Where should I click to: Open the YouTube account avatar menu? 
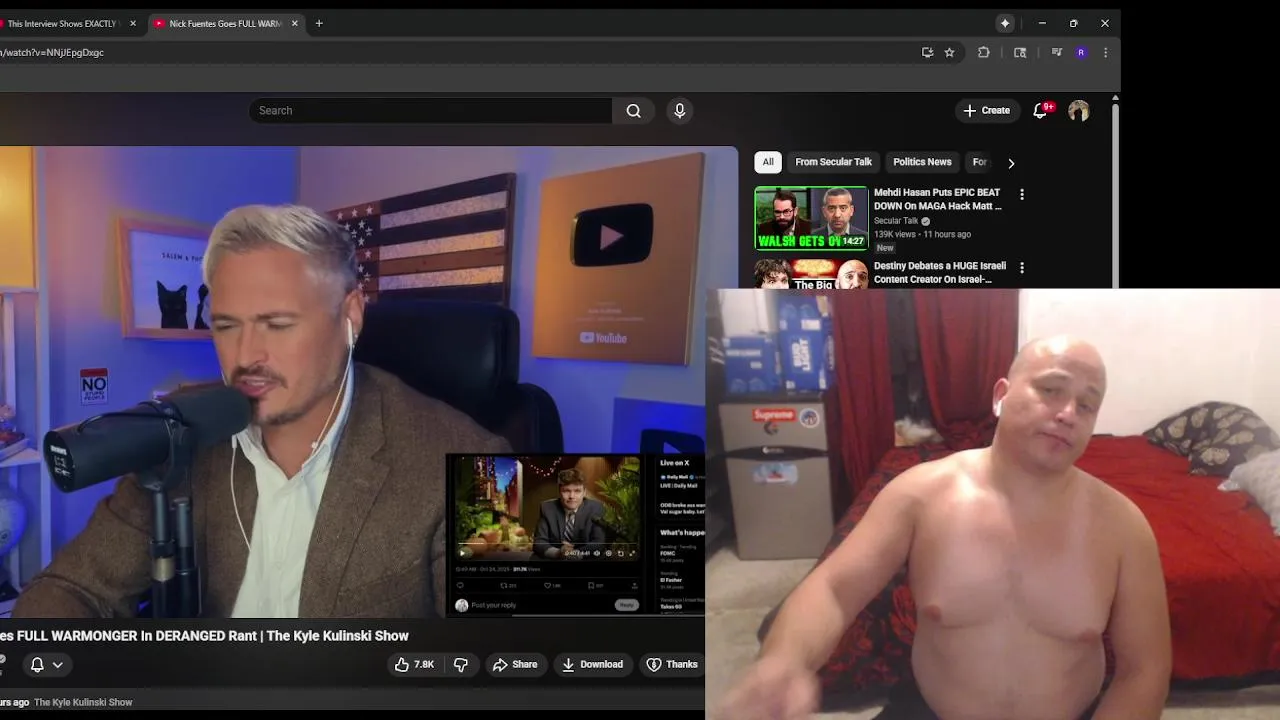coord(1078,111)
